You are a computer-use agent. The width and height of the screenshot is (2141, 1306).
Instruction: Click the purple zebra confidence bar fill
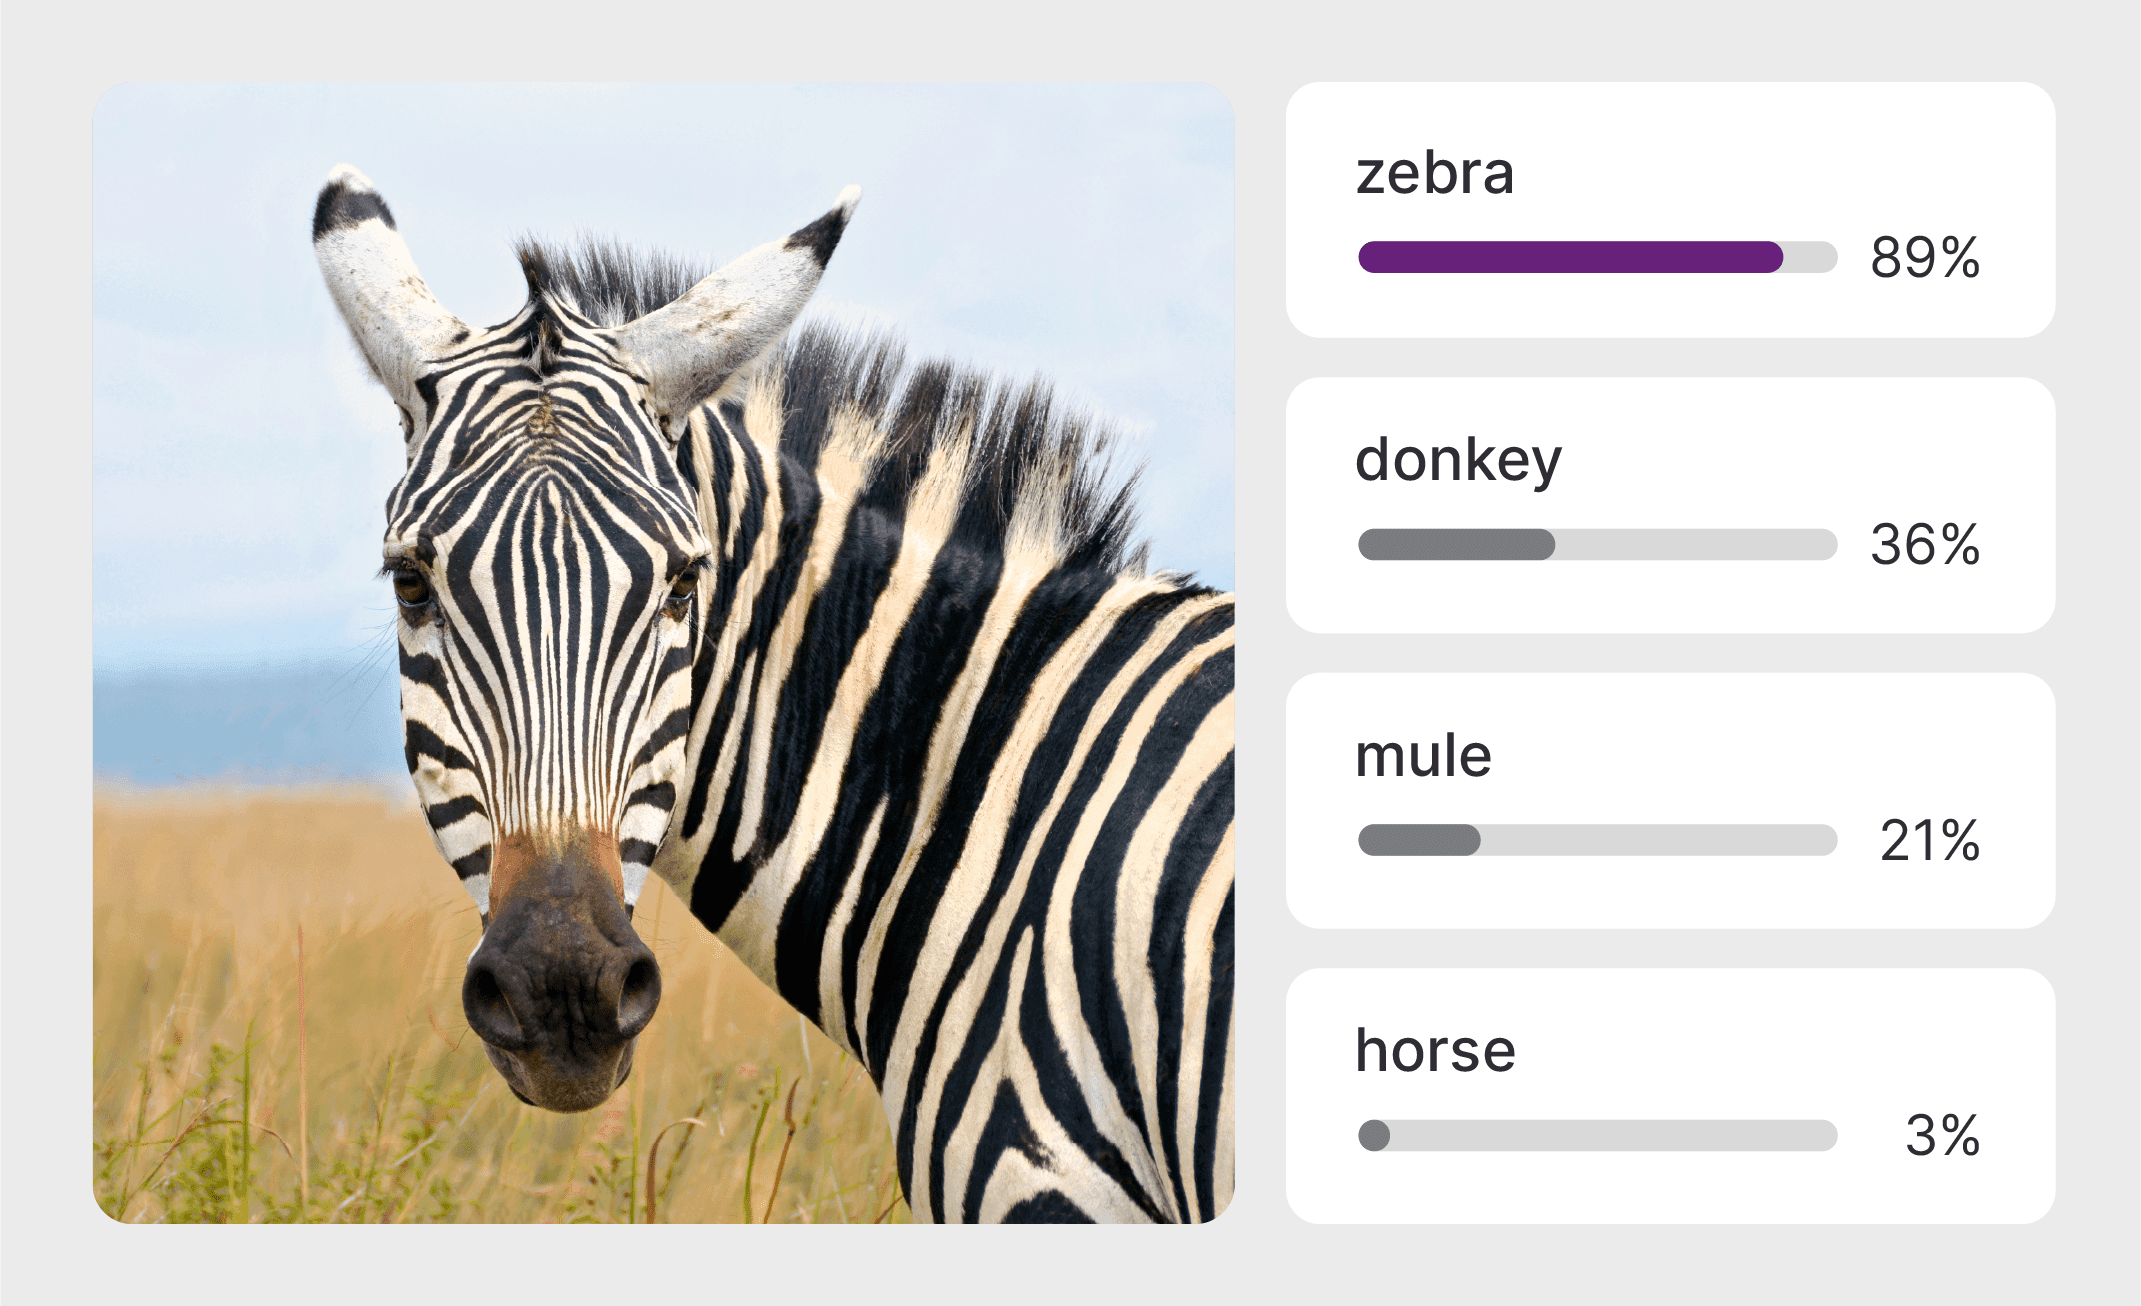coord(1570,257)
